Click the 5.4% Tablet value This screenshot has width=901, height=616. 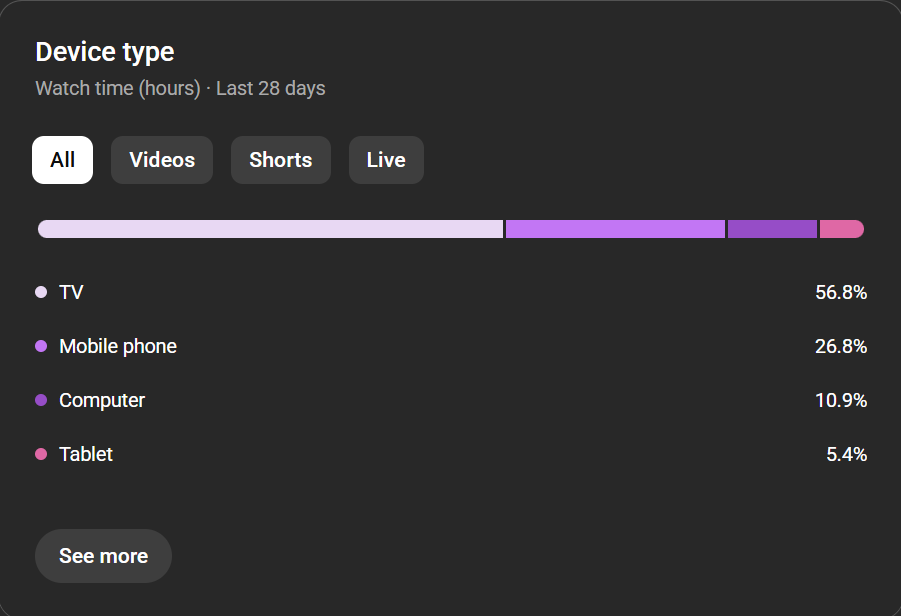click(845, 454)
